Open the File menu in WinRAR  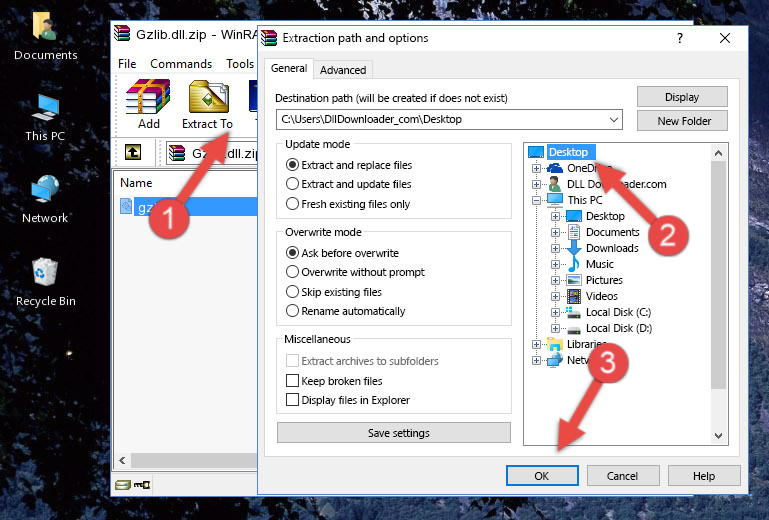tap(127, 64)
